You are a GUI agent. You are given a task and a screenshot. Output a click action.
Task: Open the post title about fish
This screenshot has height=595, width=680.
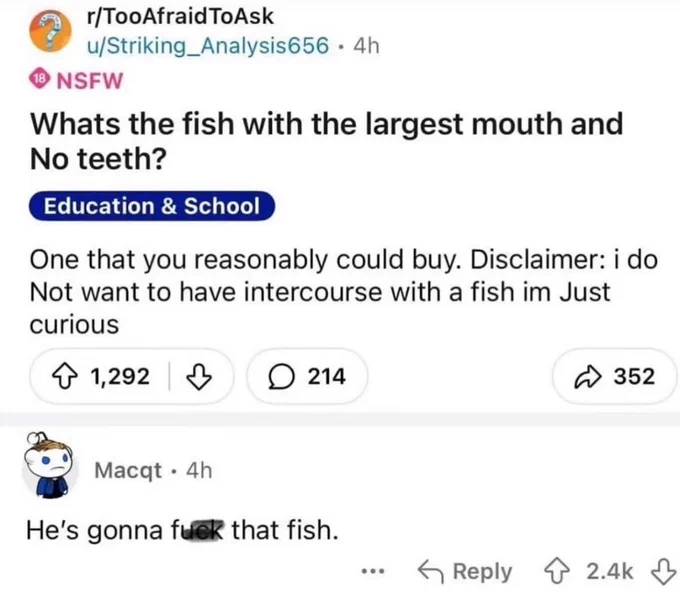[x=328, y=140]
